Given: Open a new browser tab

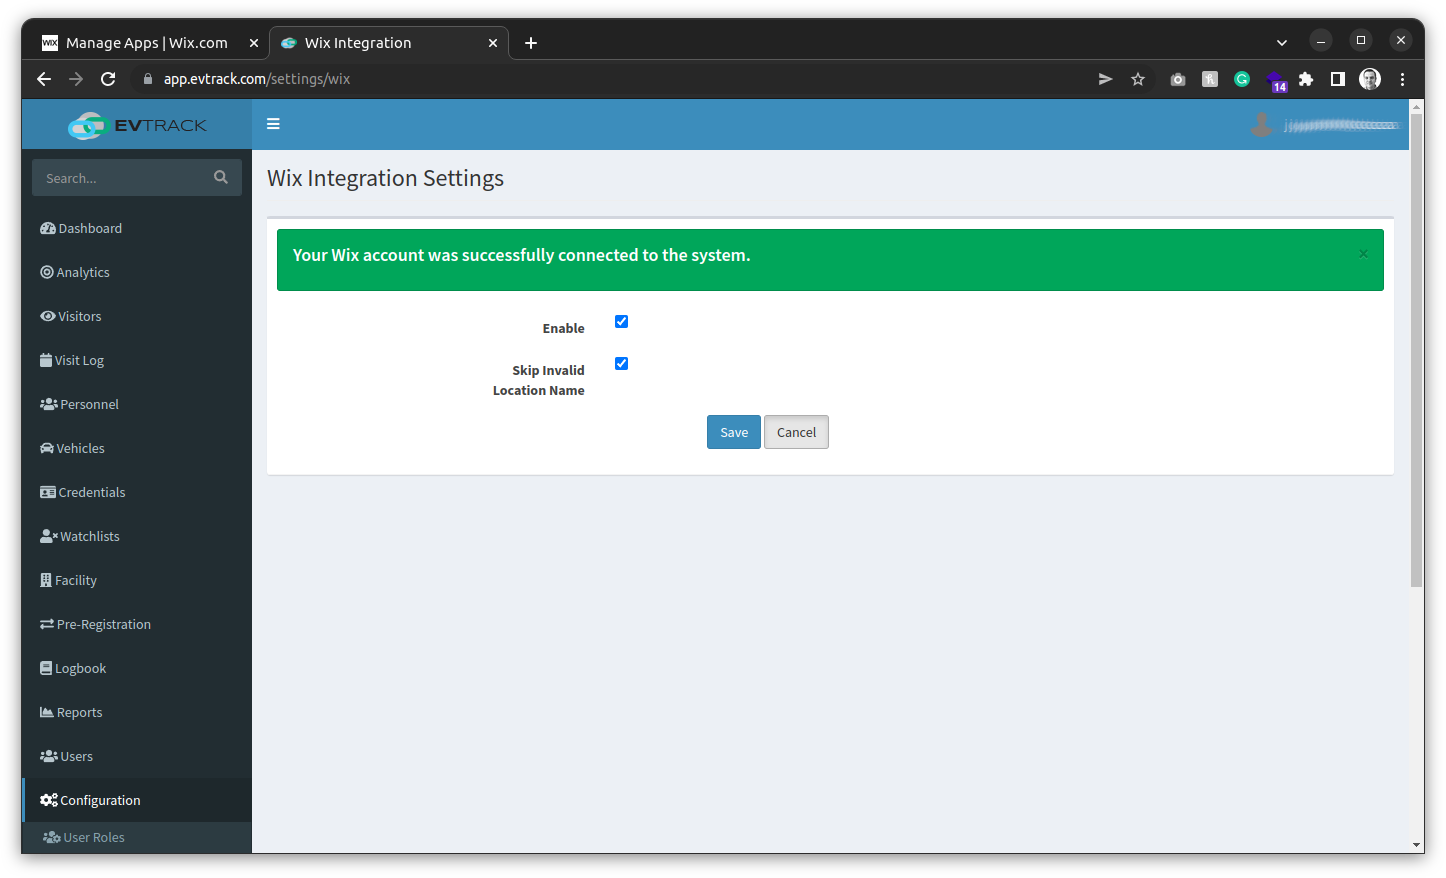Looking at the screenshot, I should 531,43.
